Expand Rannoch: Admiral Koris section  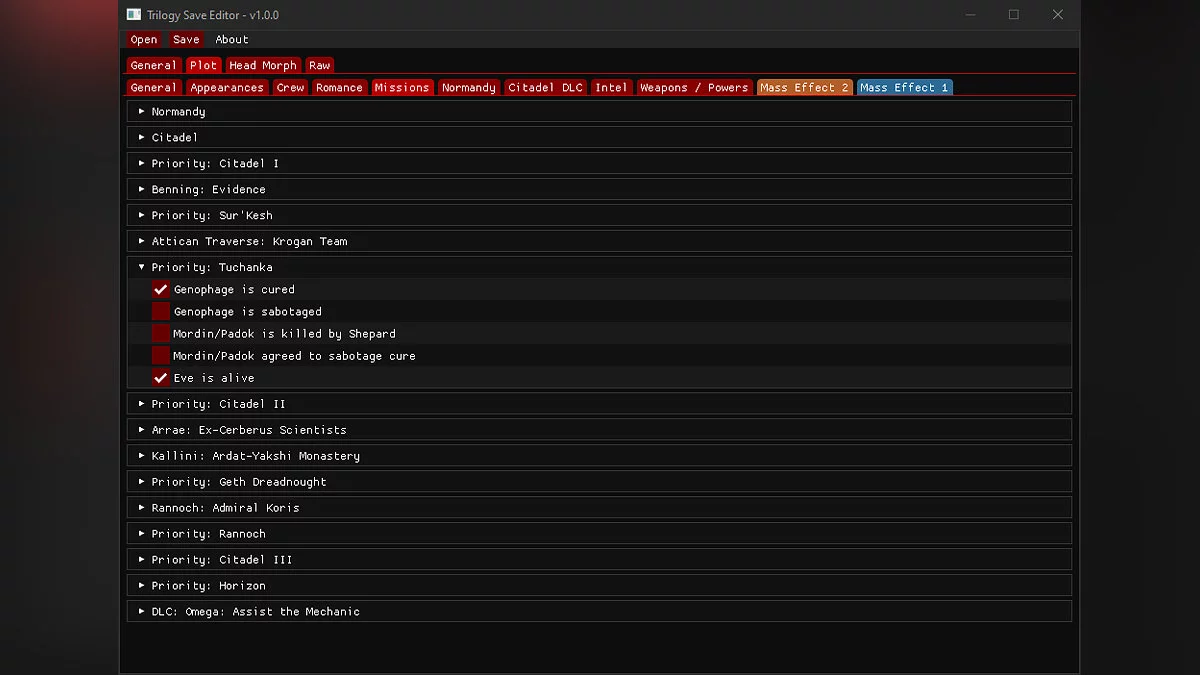click(x=599, y=508)
